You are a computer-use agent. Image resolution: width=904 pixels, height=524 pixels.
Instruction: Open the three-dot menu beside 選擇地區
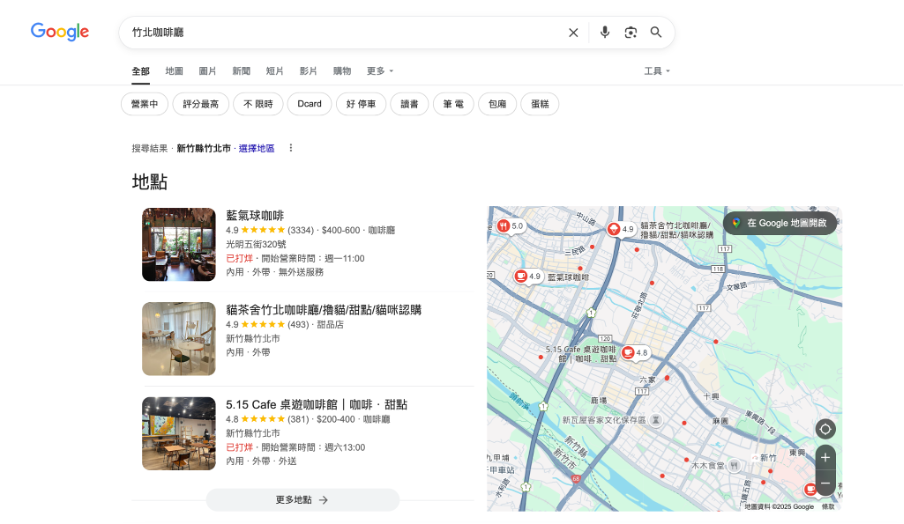point(291,148)
